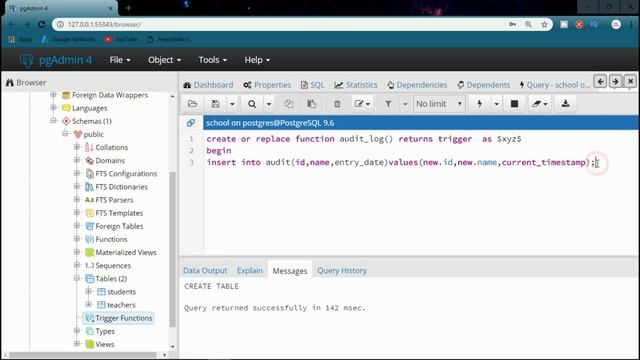This screenshot has height=360, width=640.
Task: Switch to the Statistics tab
Action: 356,85
